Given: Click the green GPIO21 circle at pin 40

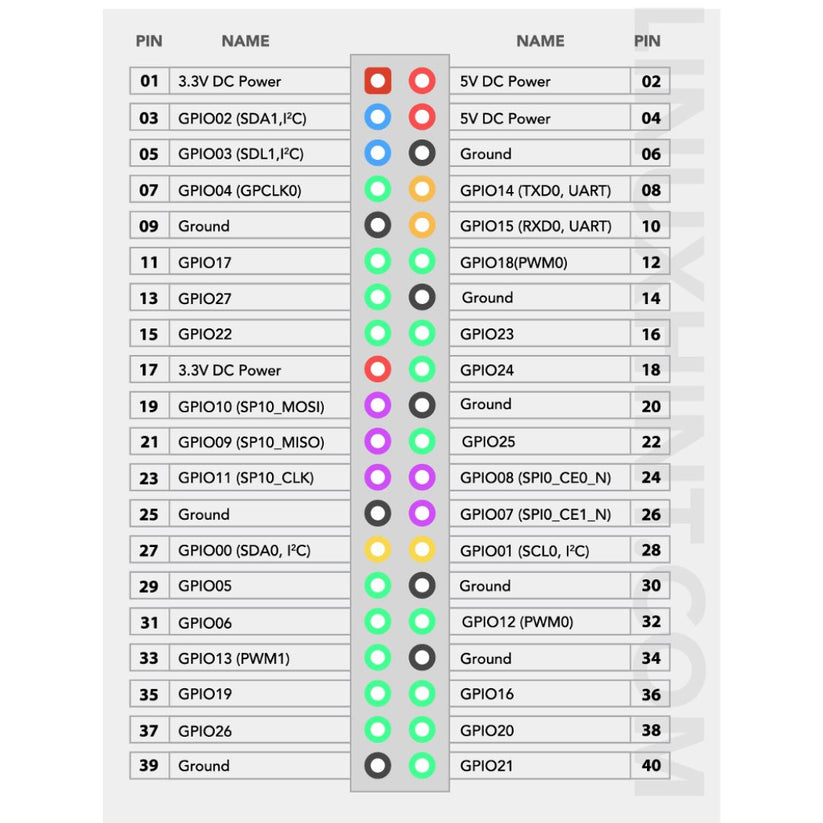Looking at the screenshot, I should (422, 765).
